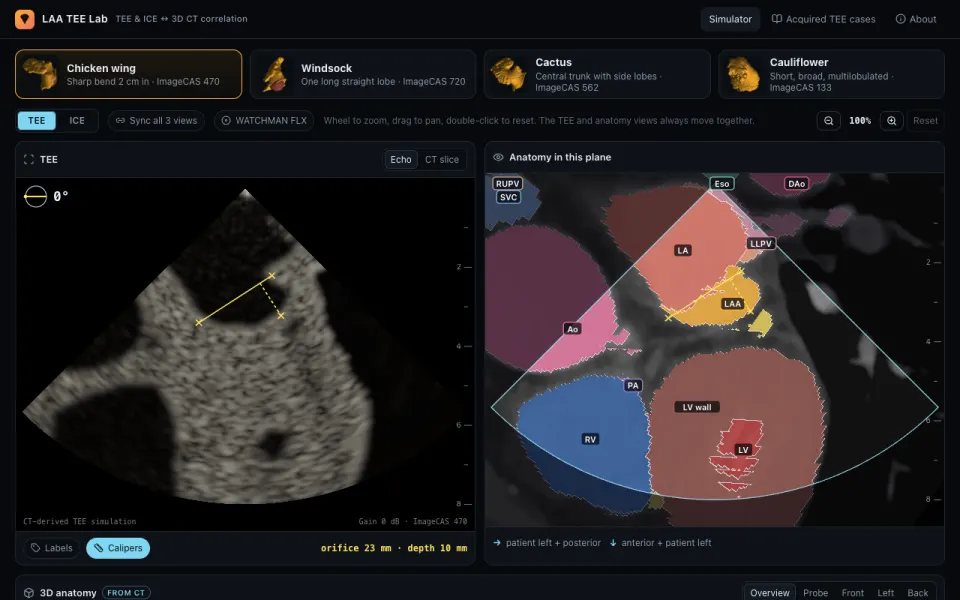Select the Probe 3D view tab
This screenshot has width=960, height=600.
point(816,593)
